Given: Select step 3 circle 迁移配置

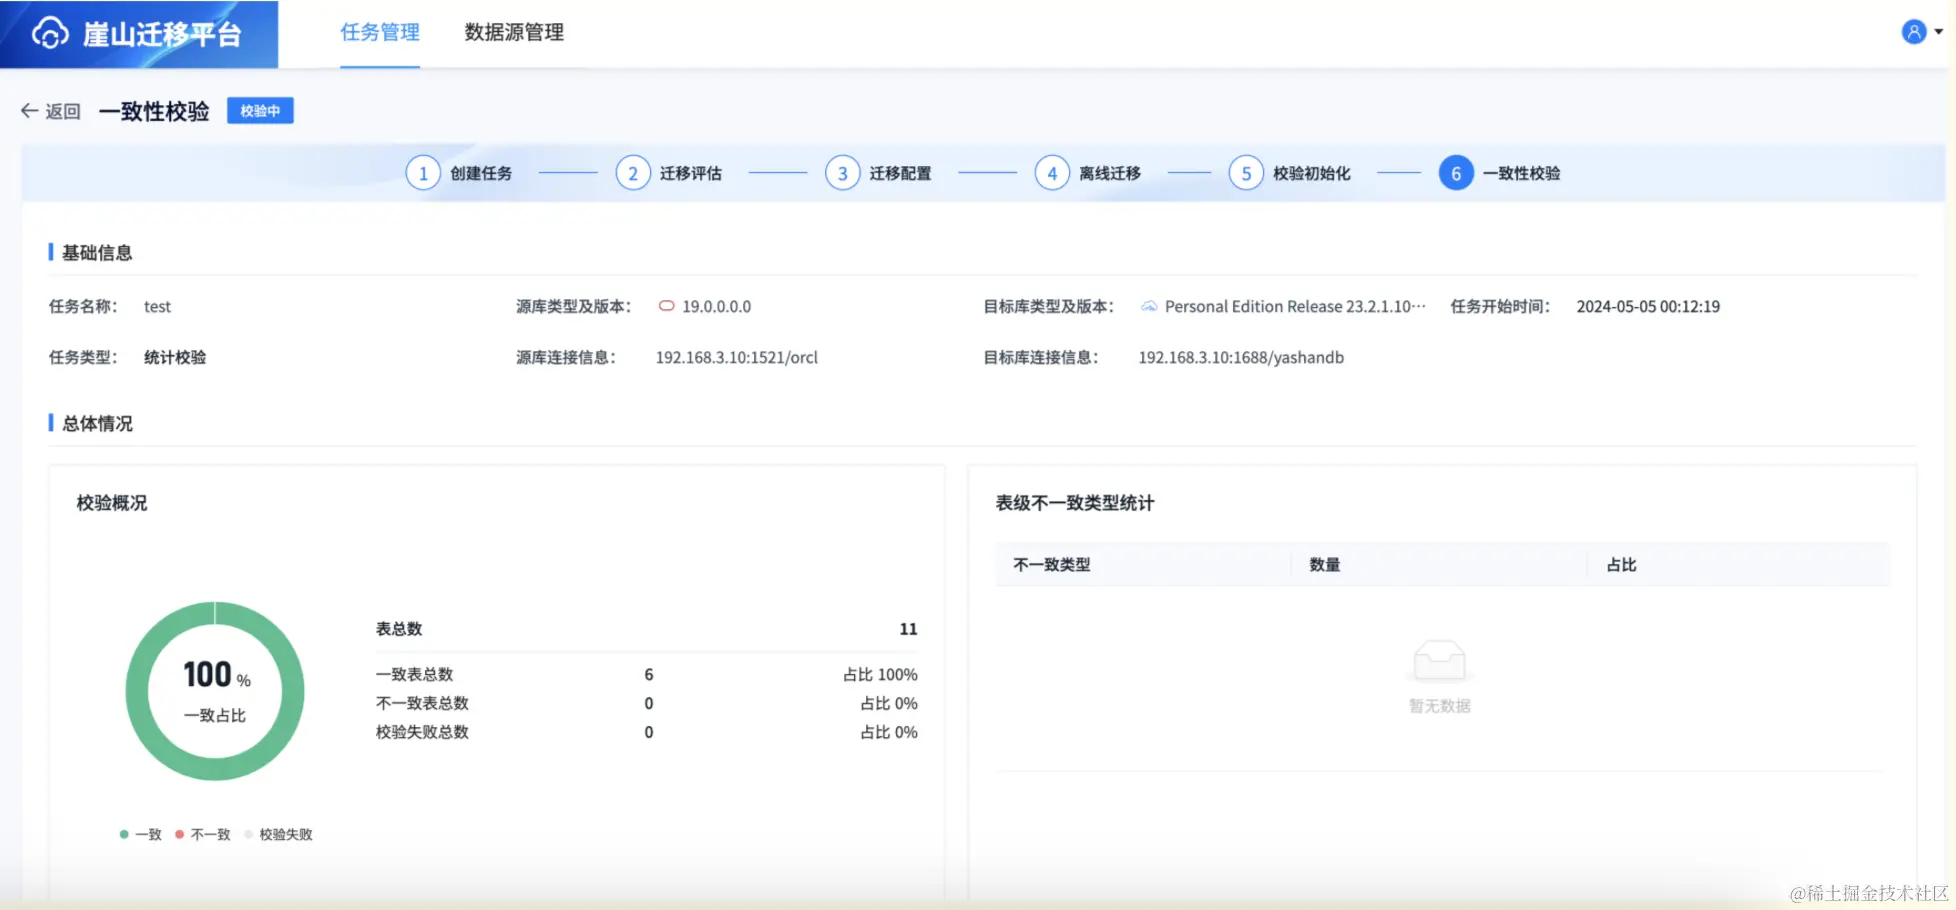Looking at the screenshot, I should pos(843,173).
